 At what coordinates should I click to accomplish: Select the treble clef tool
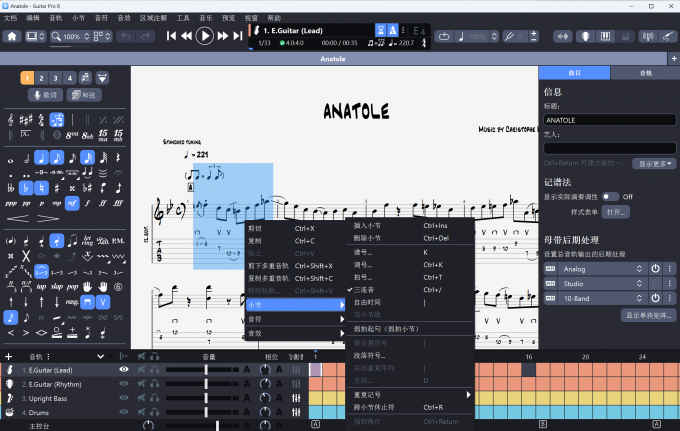[11, 120]
